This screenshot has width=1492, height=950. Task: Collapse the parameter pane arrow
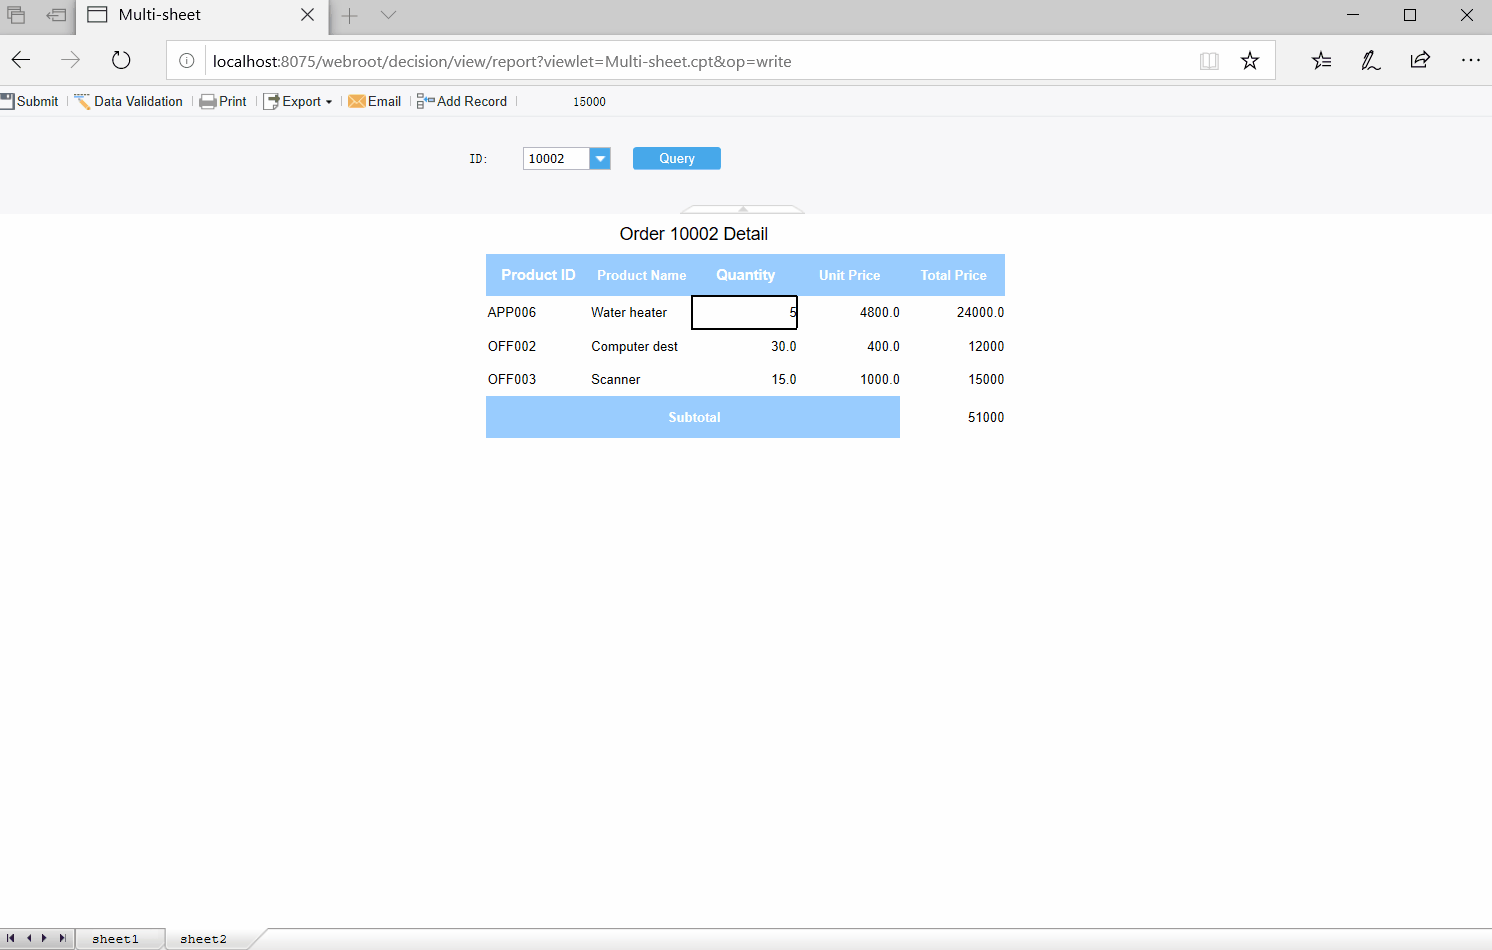point(743,209)
